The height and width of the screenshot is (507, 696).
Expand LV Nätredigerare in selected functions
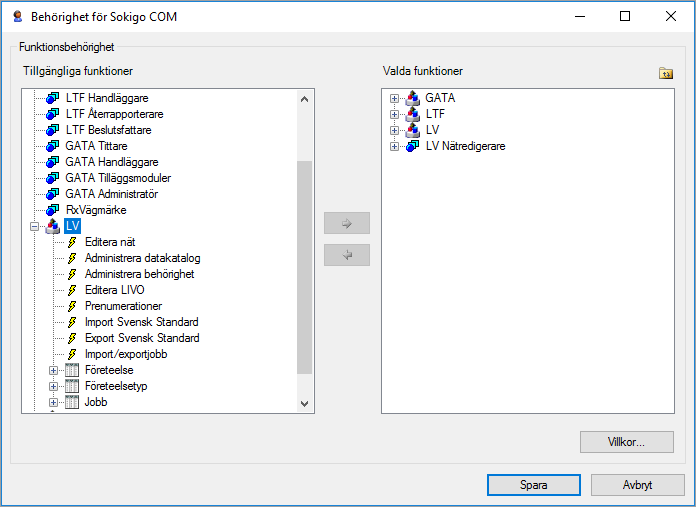394,146
